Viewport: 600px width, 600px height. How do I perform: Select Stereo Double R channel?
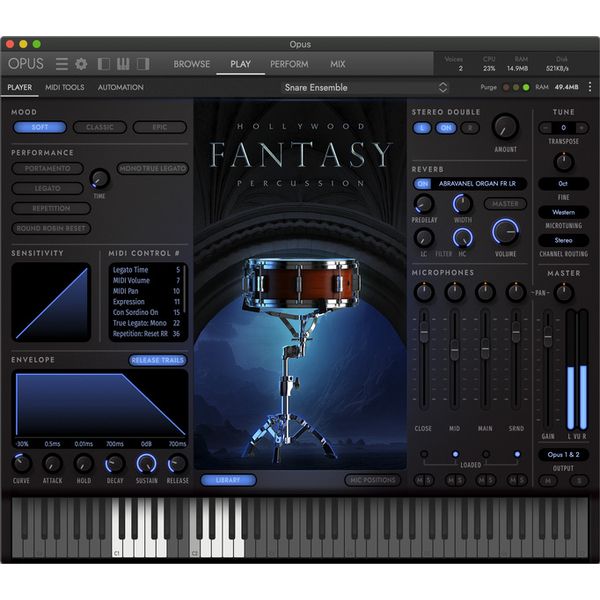coord(470,128)
